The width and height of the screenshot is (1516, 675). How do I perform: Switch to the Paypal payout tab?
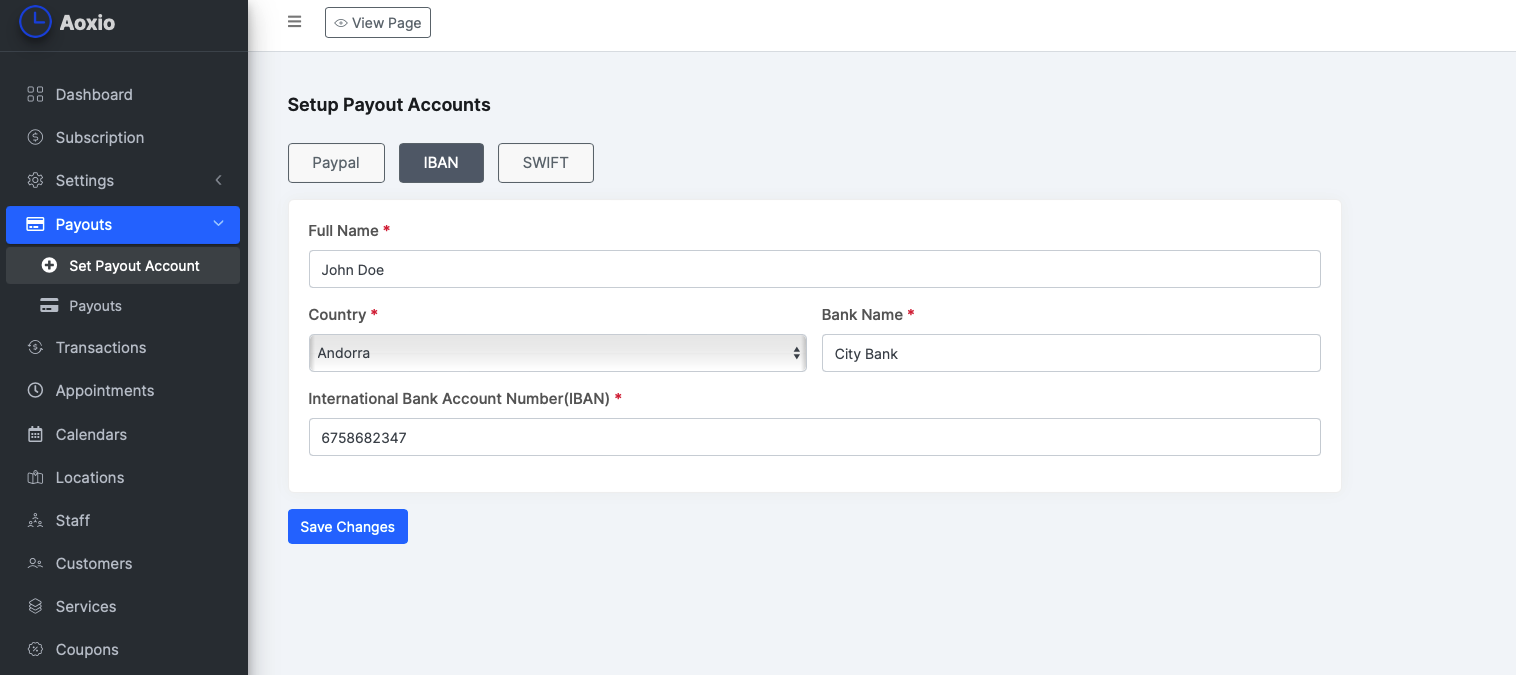tap(336, 163)
